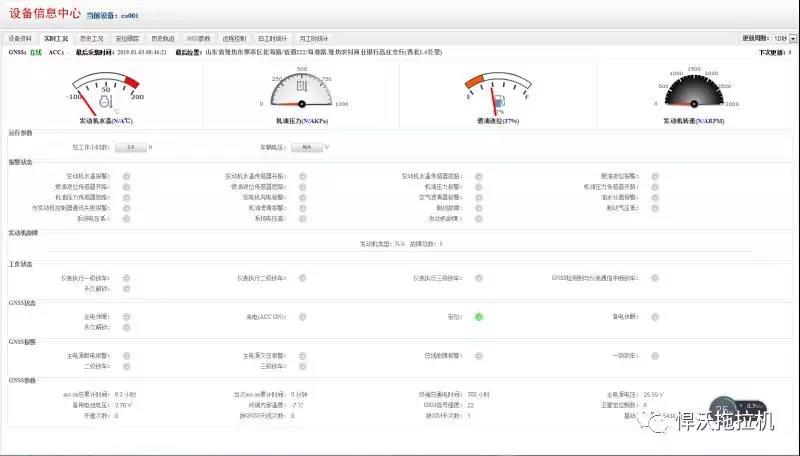Click the oil pressure gauge

click(x=301, y=89)
